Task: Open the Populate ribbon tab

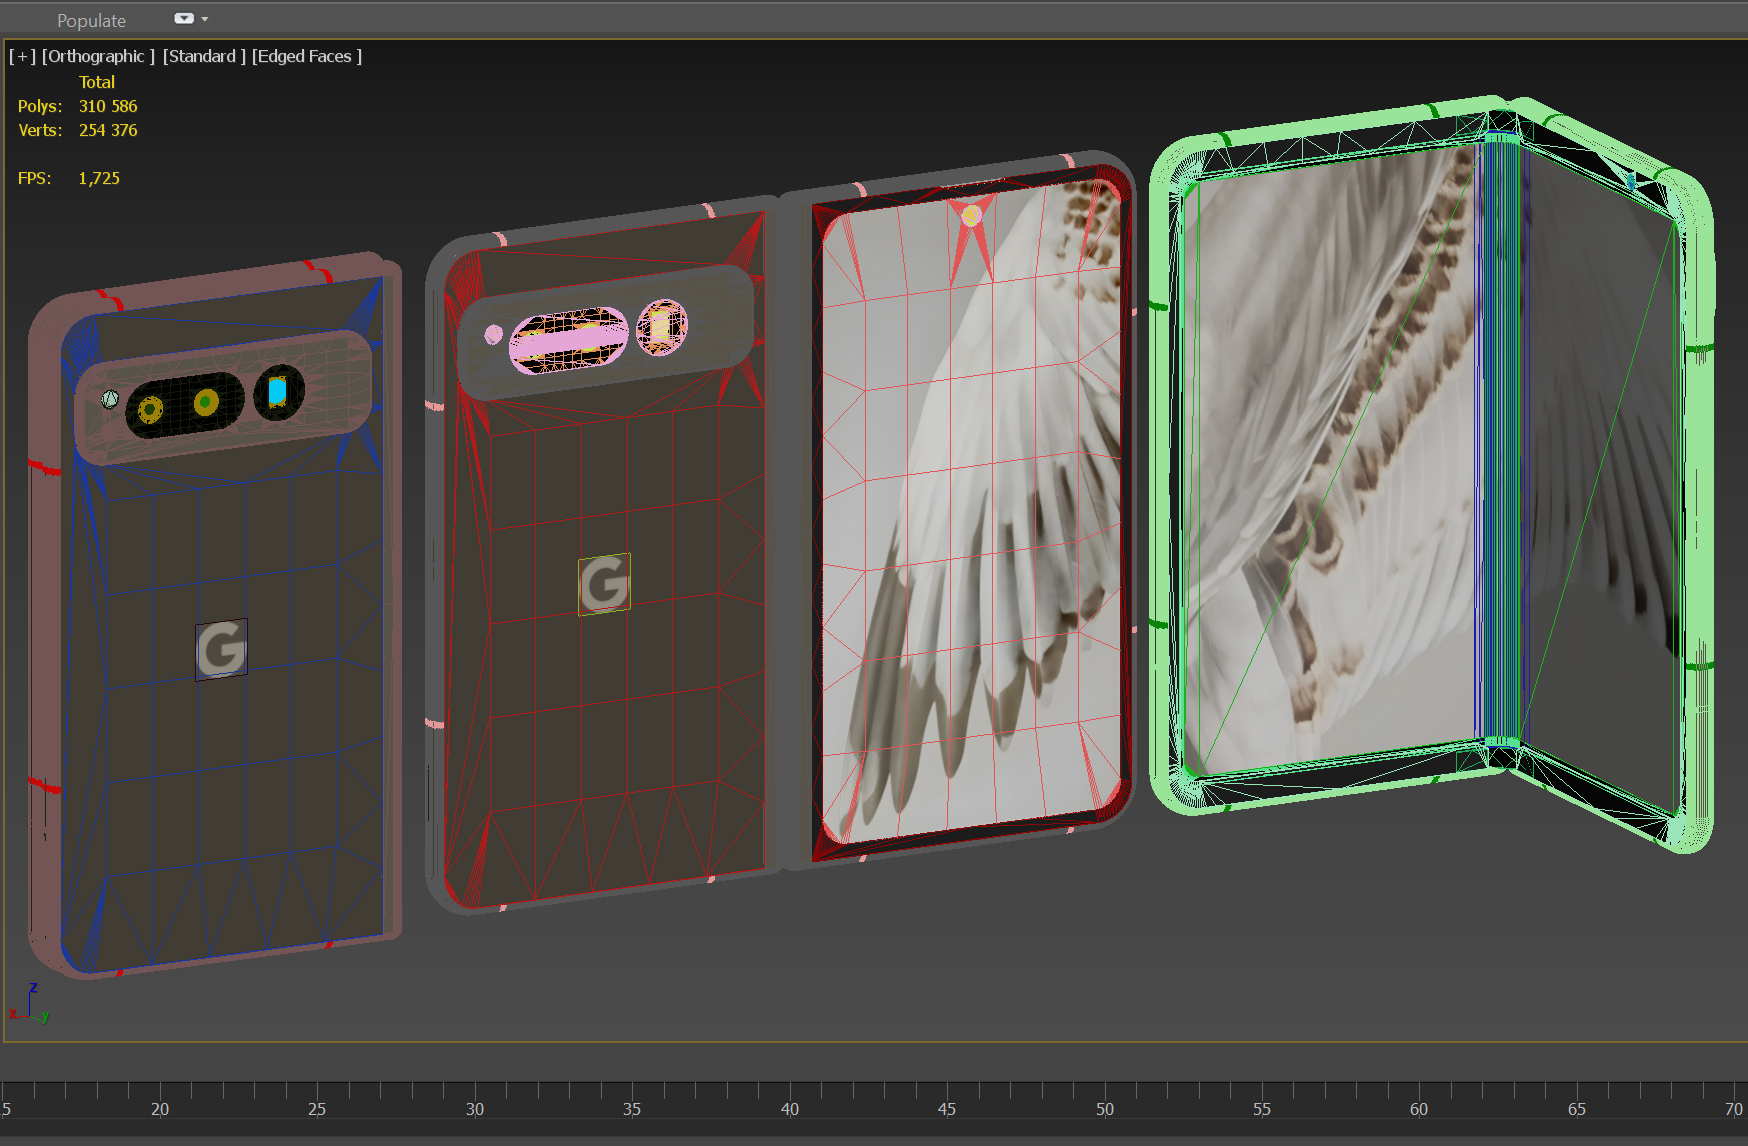Action: point(91,20)
